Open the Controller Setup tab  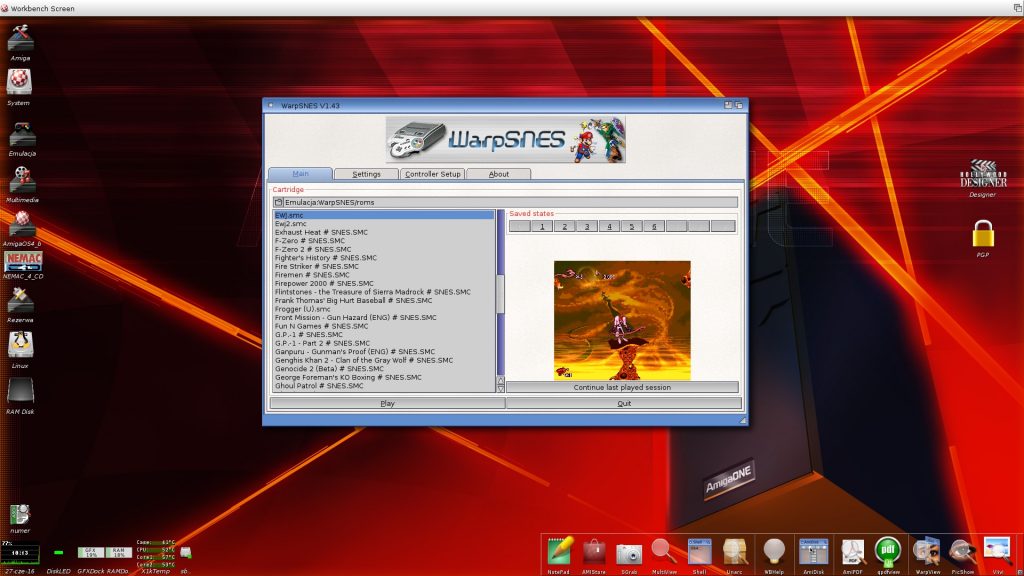click(432, 174)
